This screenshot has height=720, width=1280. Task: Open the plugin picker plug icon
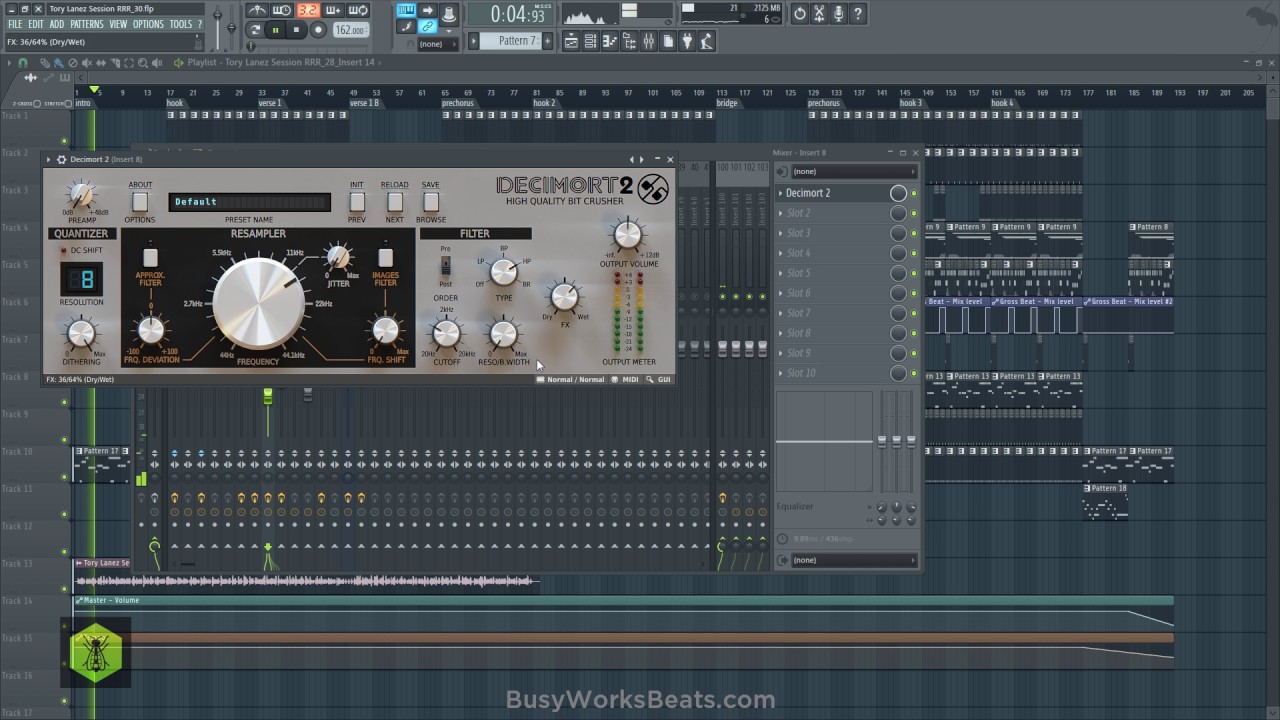685,41
